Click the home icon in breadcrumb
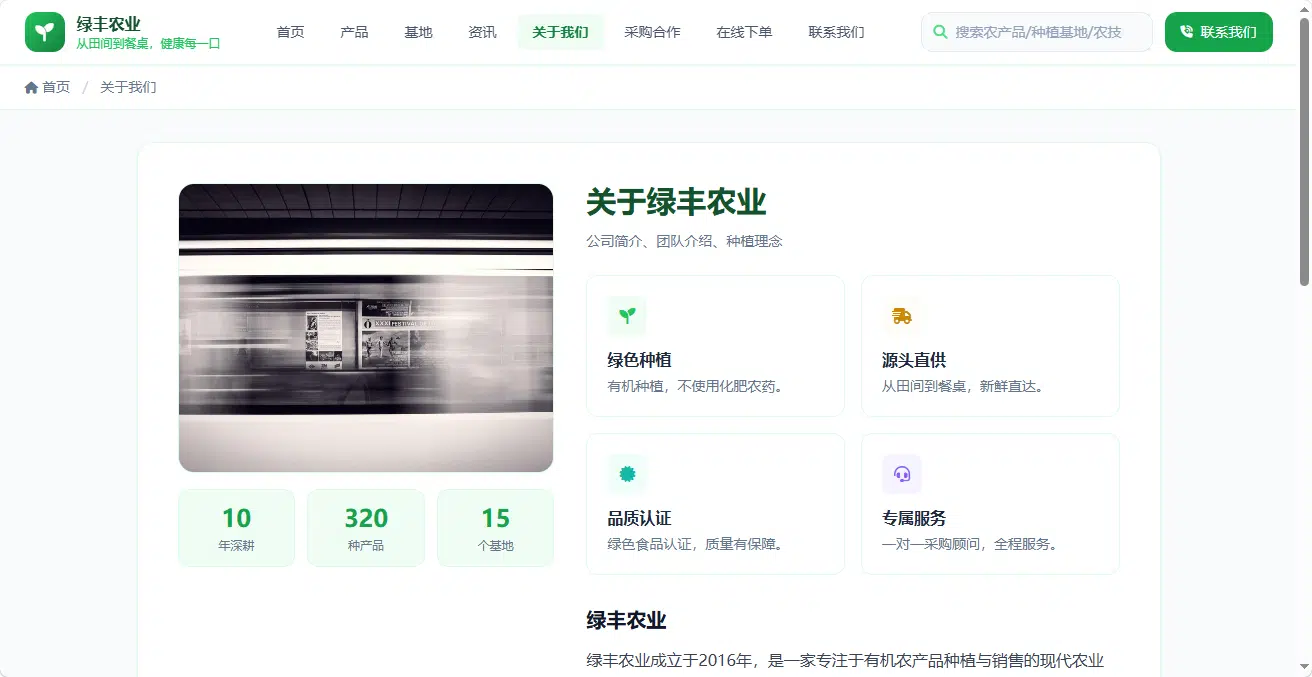This screenshot has width=1312, height=677. coord(31,88)
